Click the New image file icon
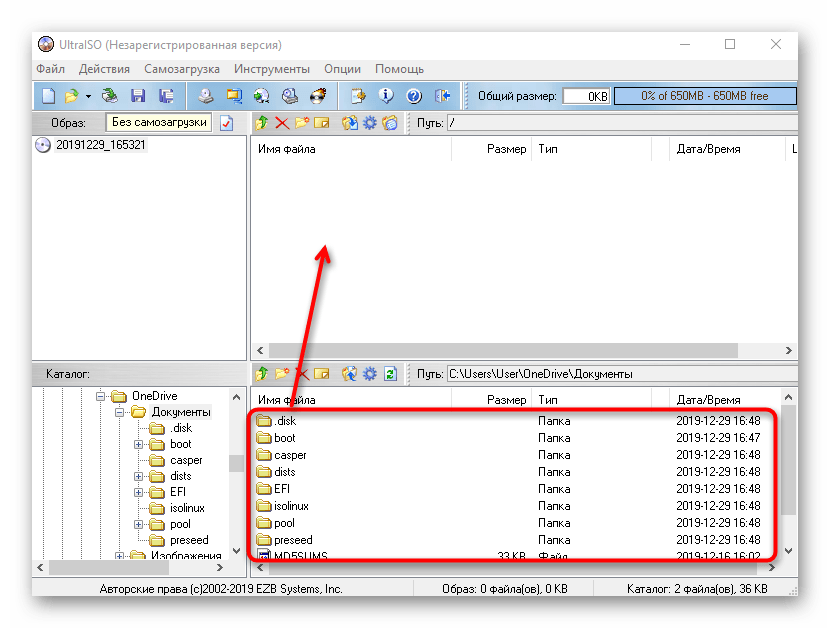 pyautogui.click(x=48, y=97)
